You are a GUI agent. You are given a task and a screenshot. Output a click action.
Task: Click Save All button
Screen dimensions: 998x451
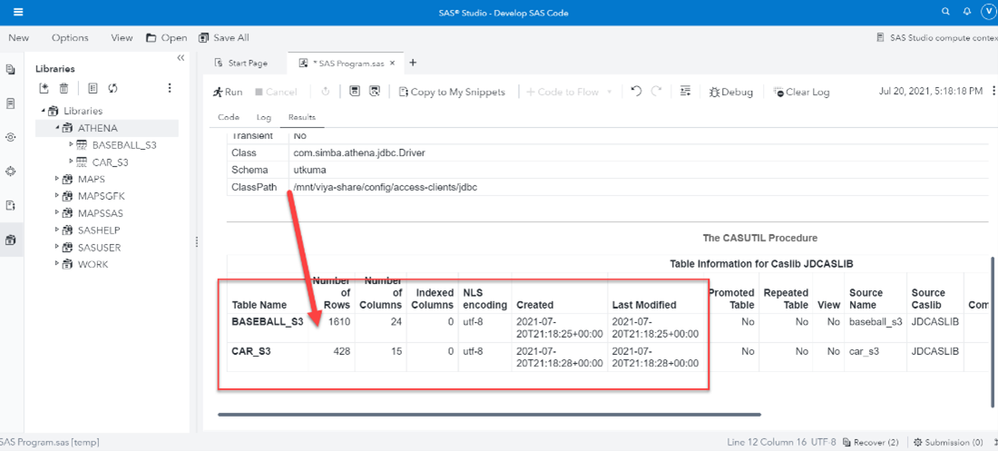click(x=224, y=38)
